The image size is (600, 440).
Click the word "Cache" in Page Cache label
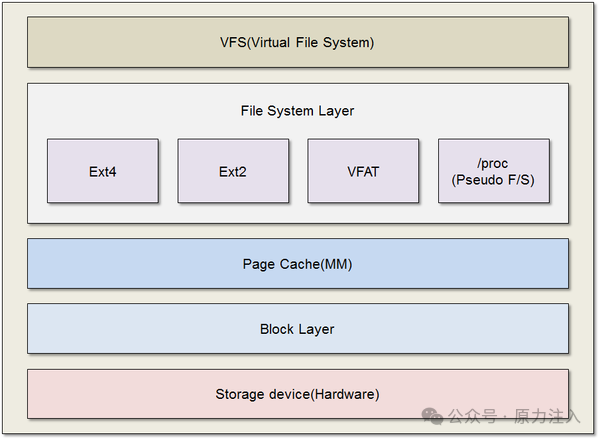pyautogui.click(x=300, y=264)
